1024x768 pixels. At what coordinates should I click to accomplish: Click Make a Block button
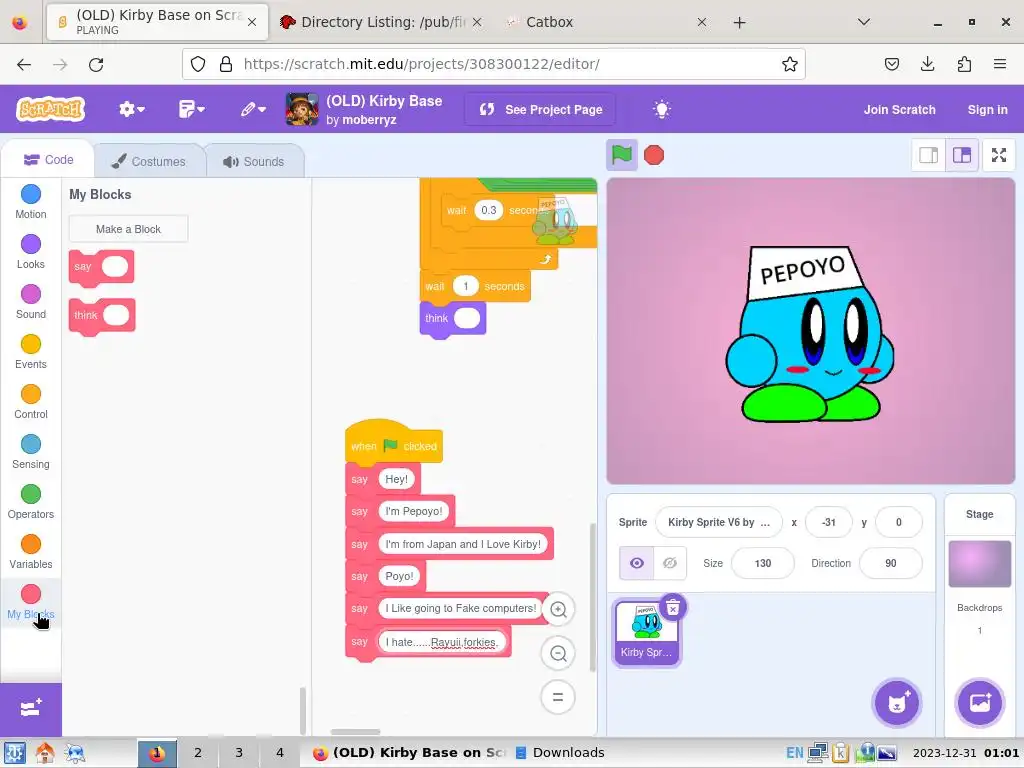pyautogui.click(x=129, y=229)
